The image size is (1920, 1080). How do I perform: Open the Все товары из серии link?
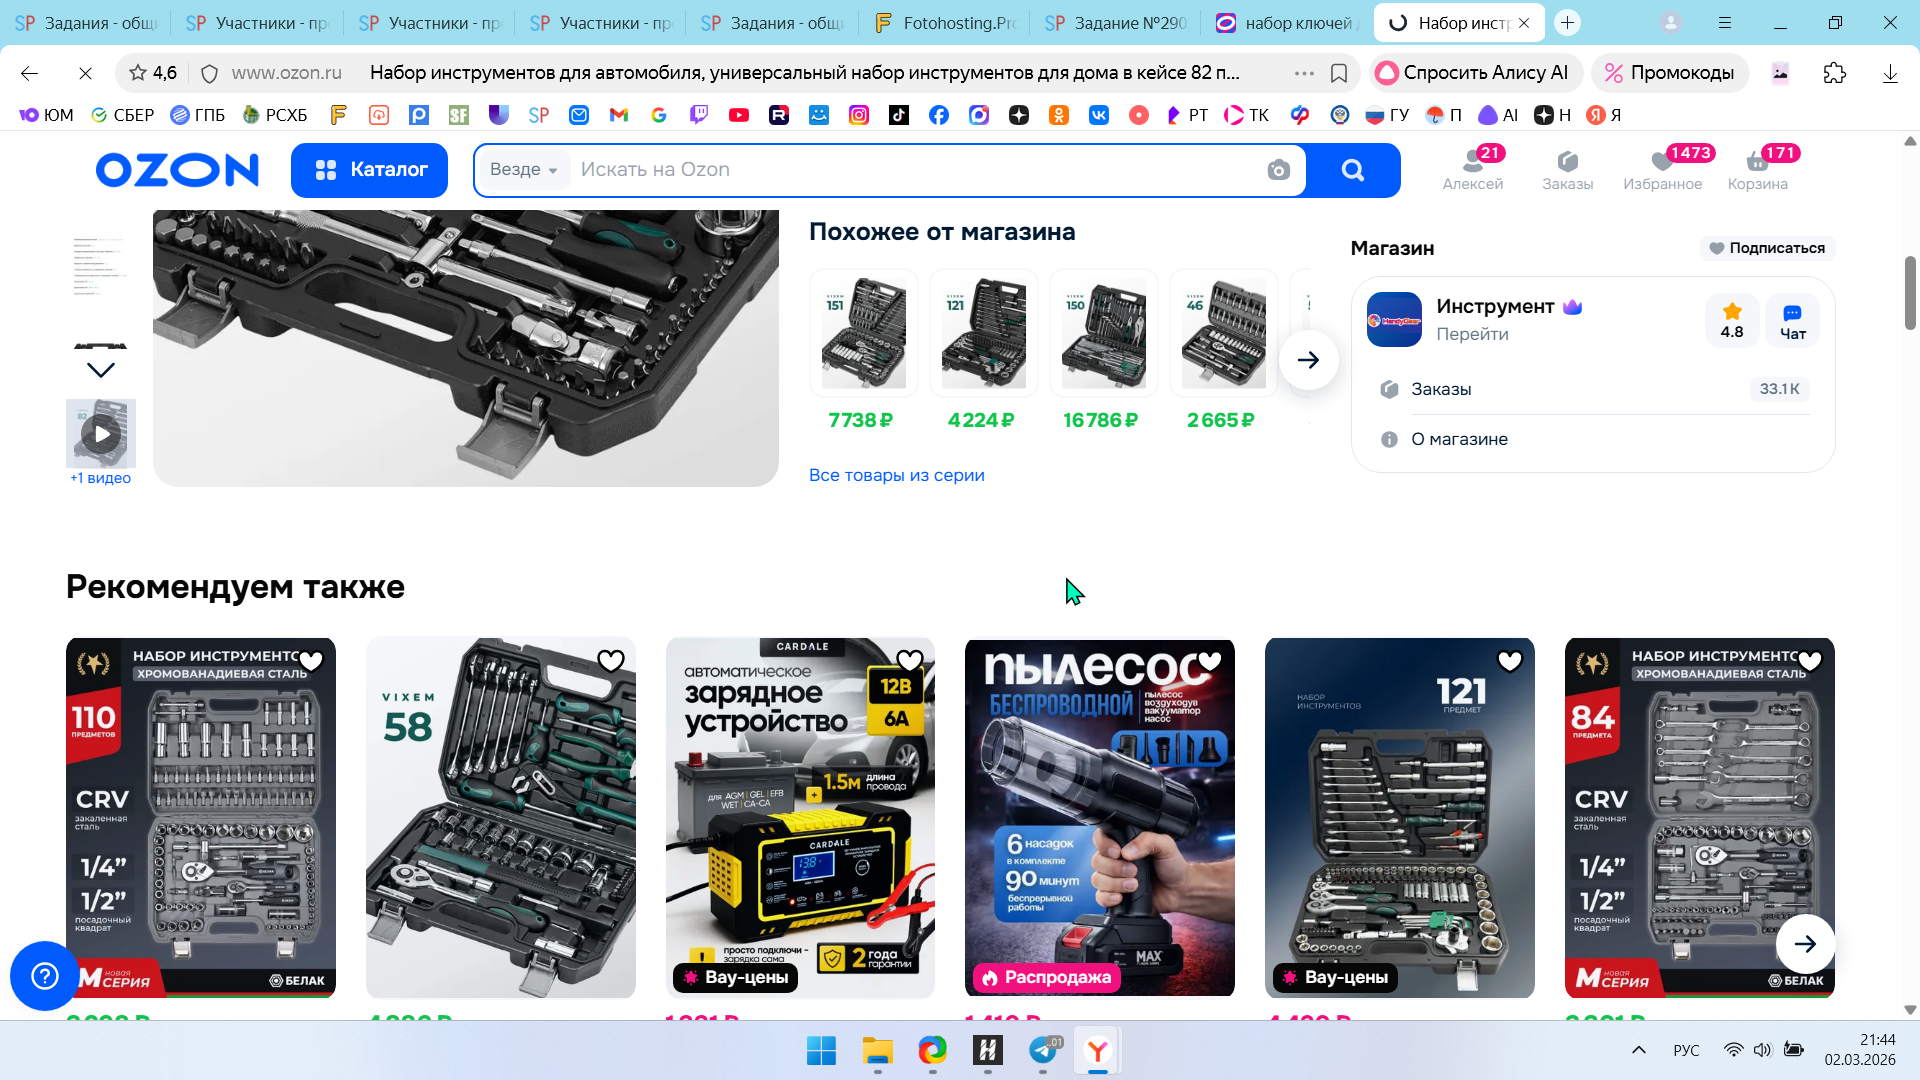tap(896, 475)
